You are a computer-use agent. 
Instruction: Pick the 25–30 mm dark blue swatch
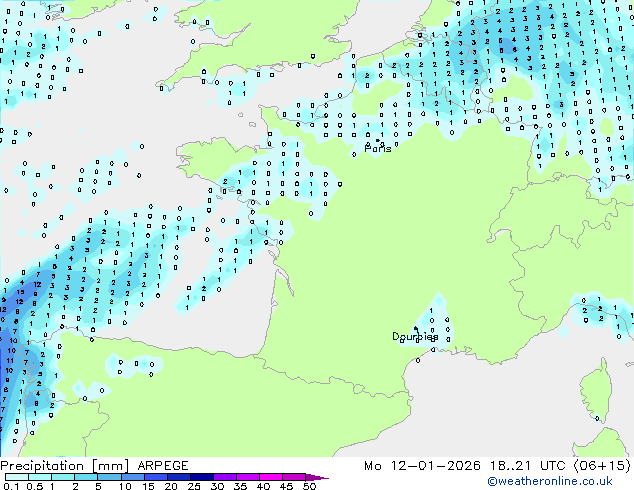202,477
